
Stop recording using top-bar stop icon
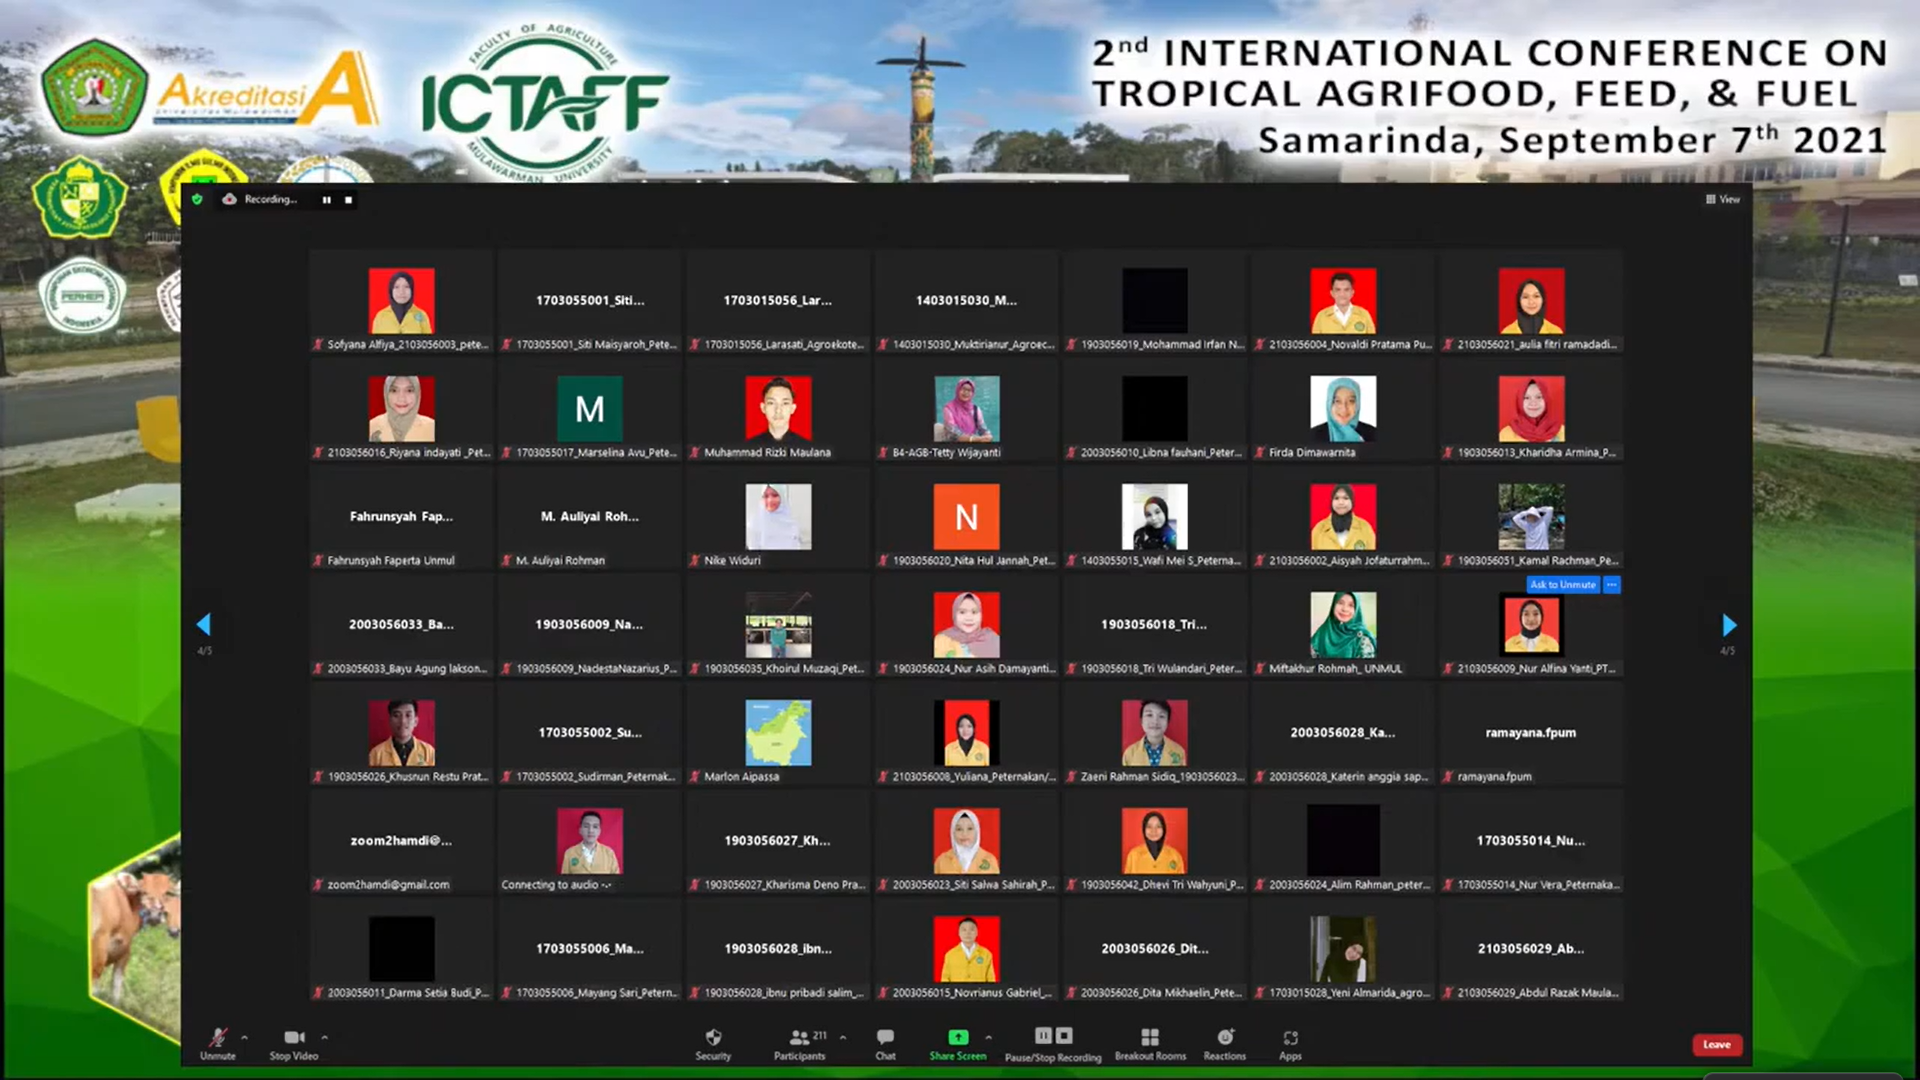(x=348, y=200)
